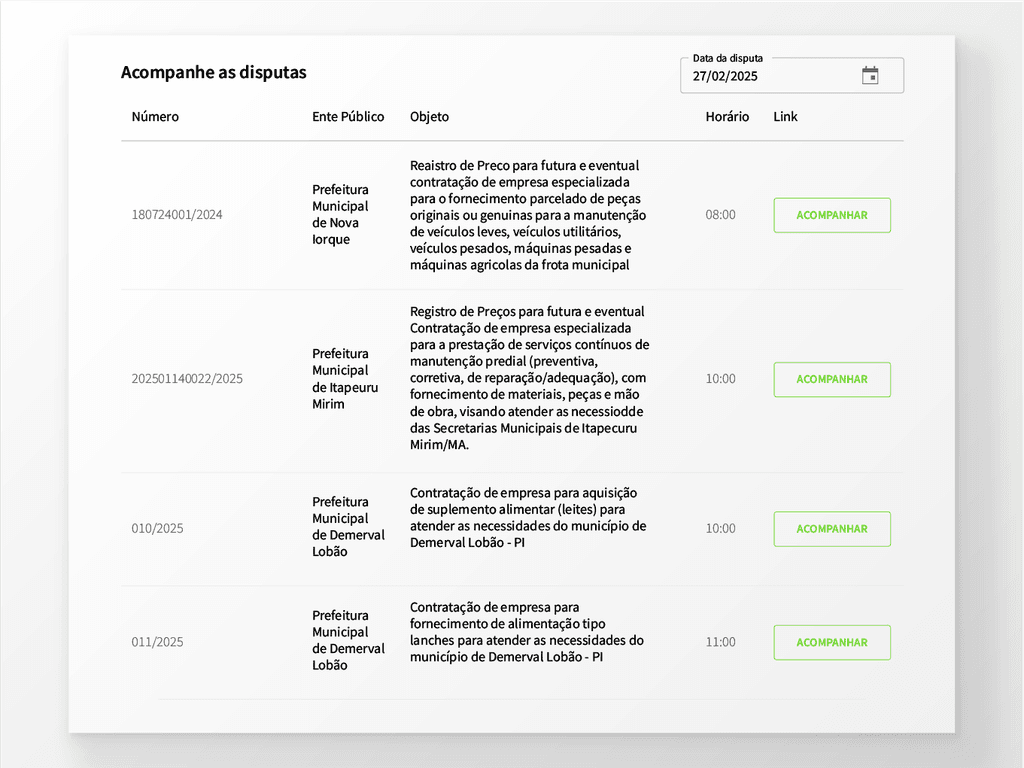1024x768 pixels.
Task: Click ACOMPANHAR for disputa 010/2025
Action: click(x=832, y=528)
